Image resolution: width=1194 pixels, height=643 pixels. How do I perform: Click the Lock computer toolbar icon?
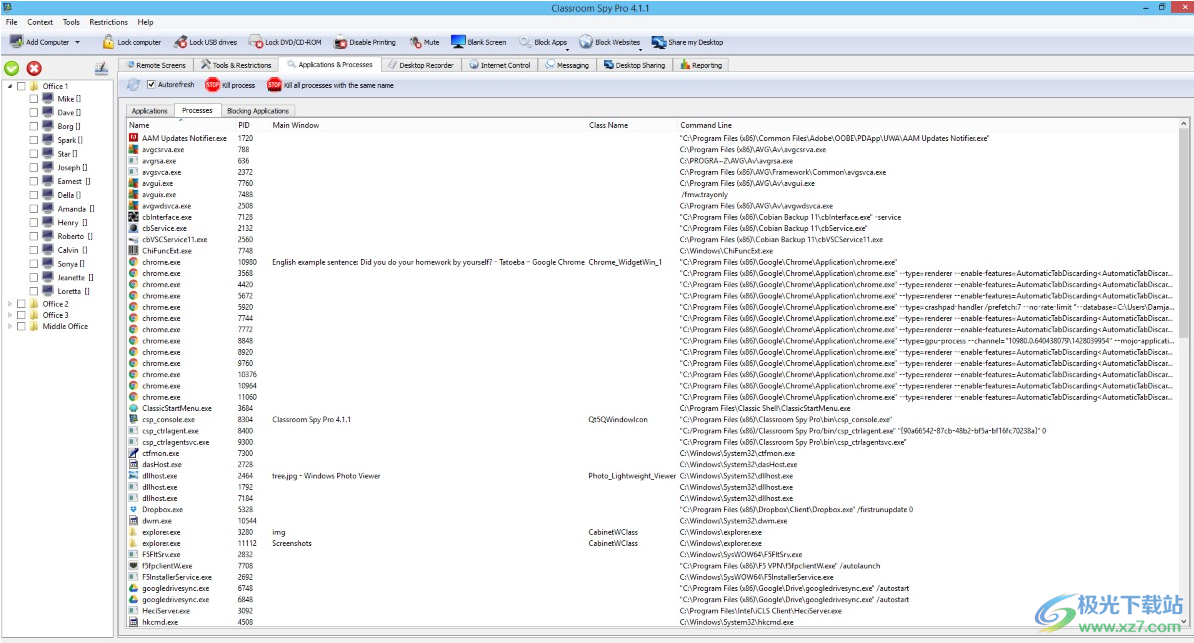tap(109, 42)
